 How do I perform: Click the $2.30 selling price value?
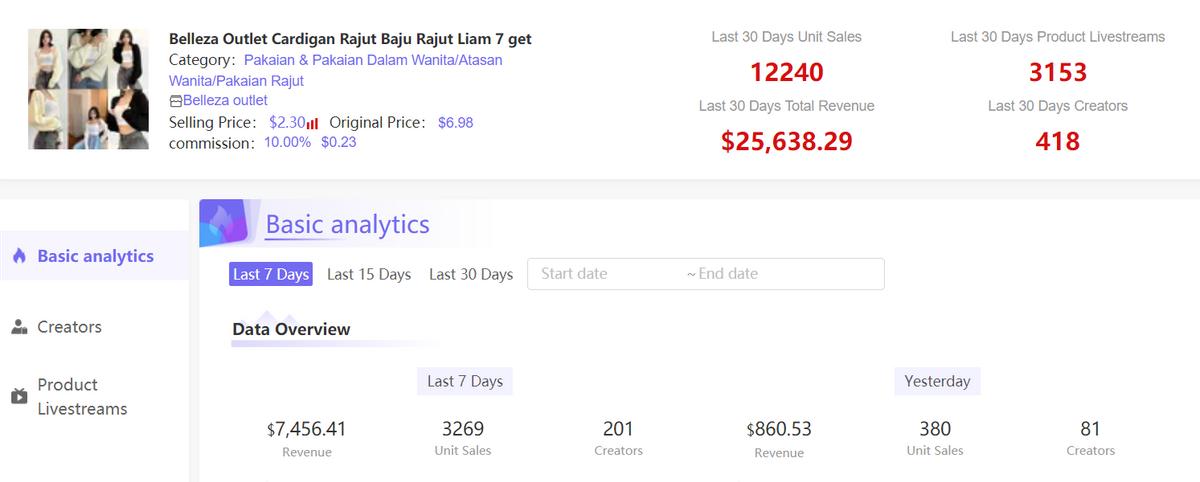287,122
